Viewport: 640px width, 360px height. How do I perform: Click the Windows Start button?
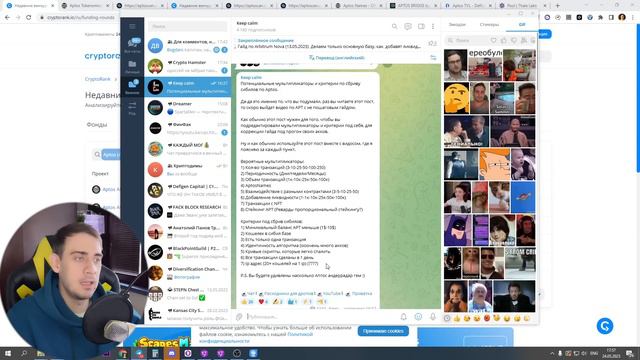pyautogui.click(x=7, y=353)
